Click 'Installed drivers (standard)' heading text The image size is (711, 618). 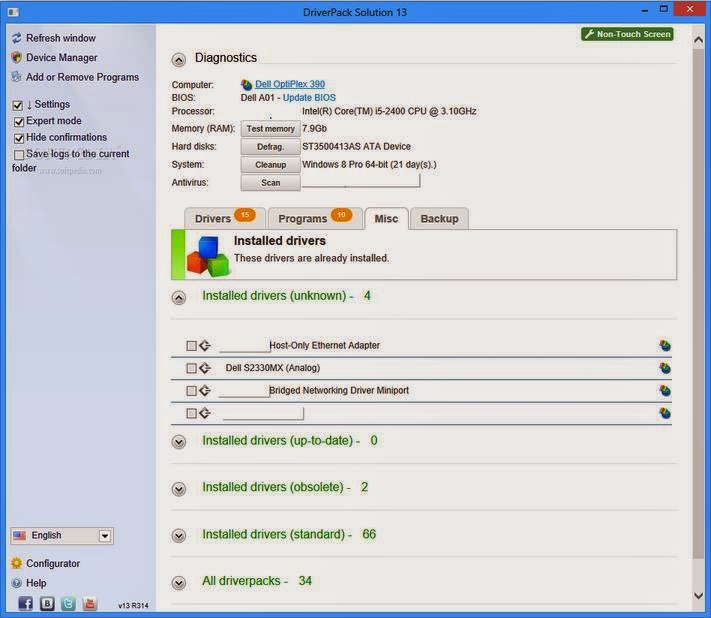(x=273, y=534)
